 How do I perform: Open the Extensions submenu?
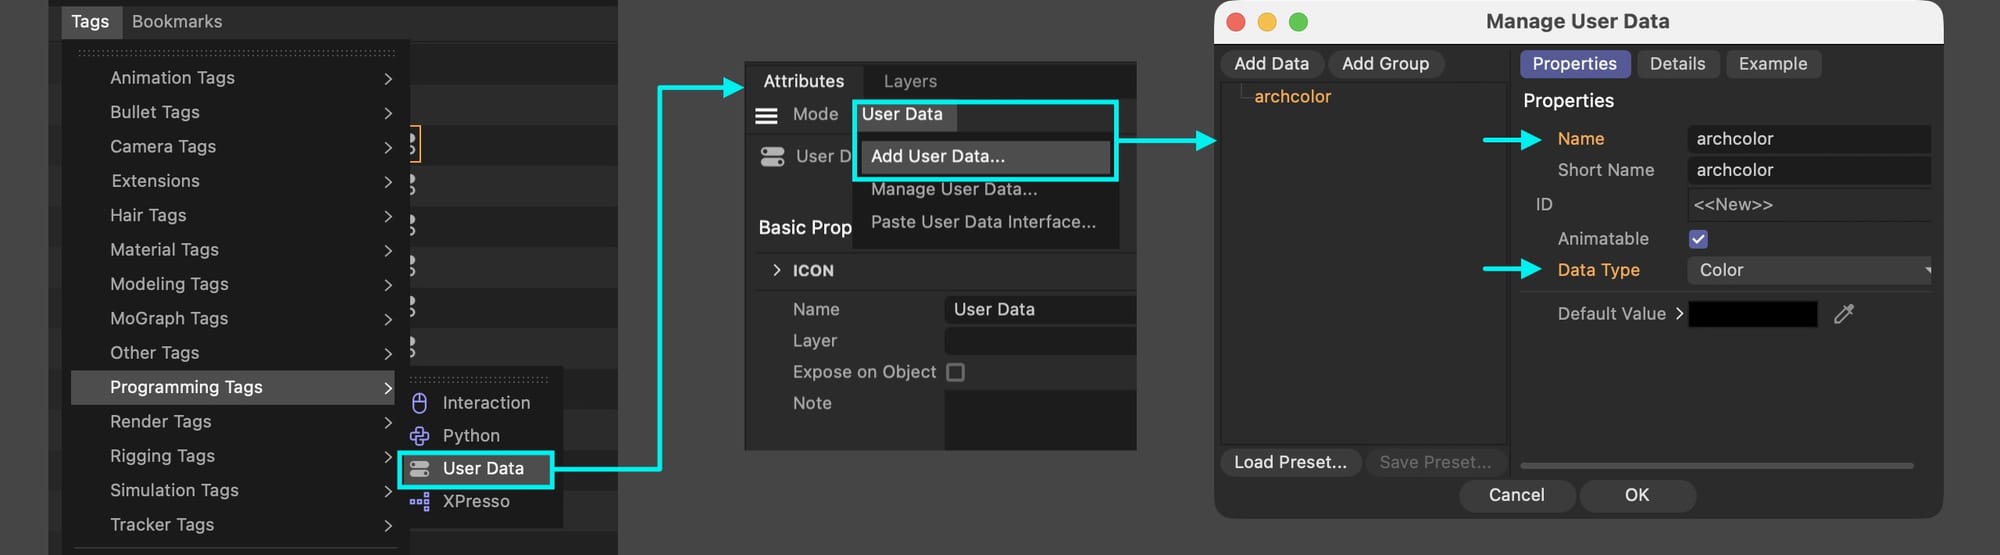232,181
